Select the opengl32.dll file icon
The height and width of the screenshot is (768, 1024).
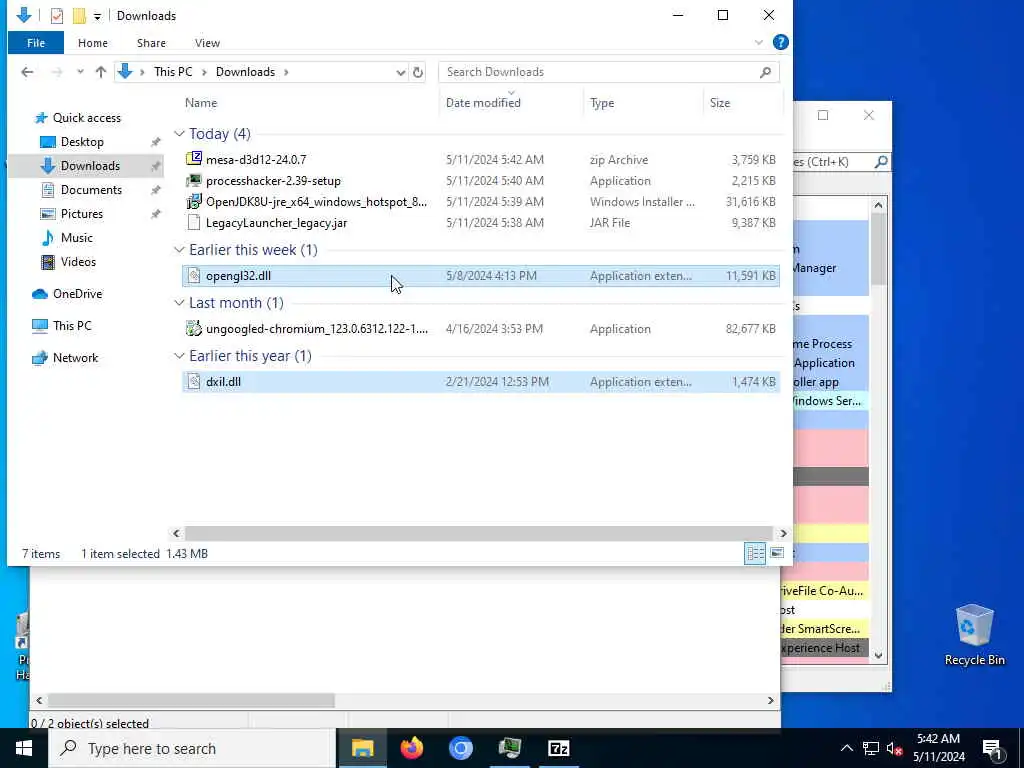point(193,276)
